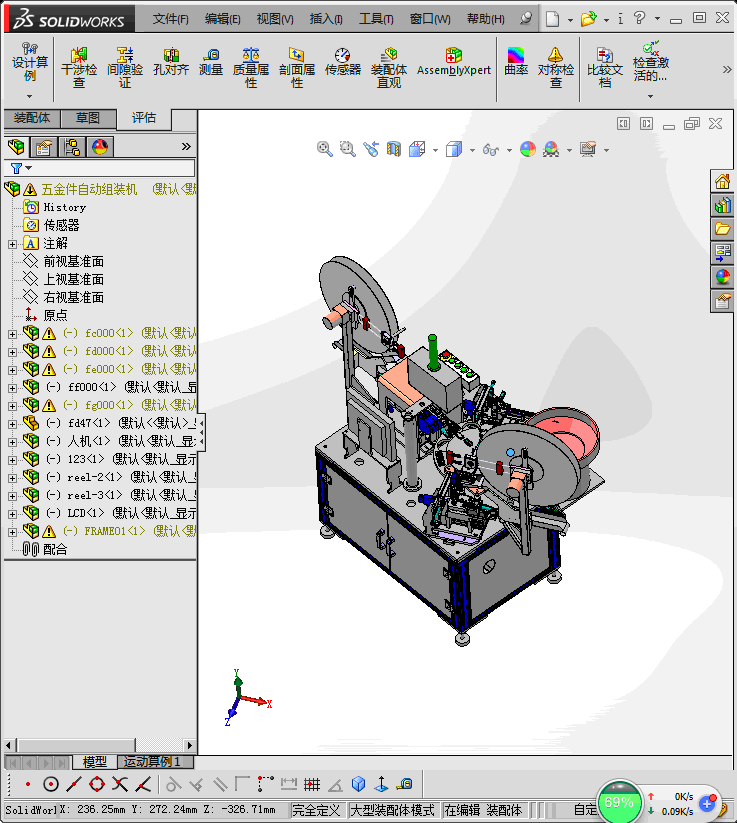Image resolution: width=737 pixels, height=823 pixels.
Task: Expand the manager tabs overflow chevron
Action: pos(186,146)
